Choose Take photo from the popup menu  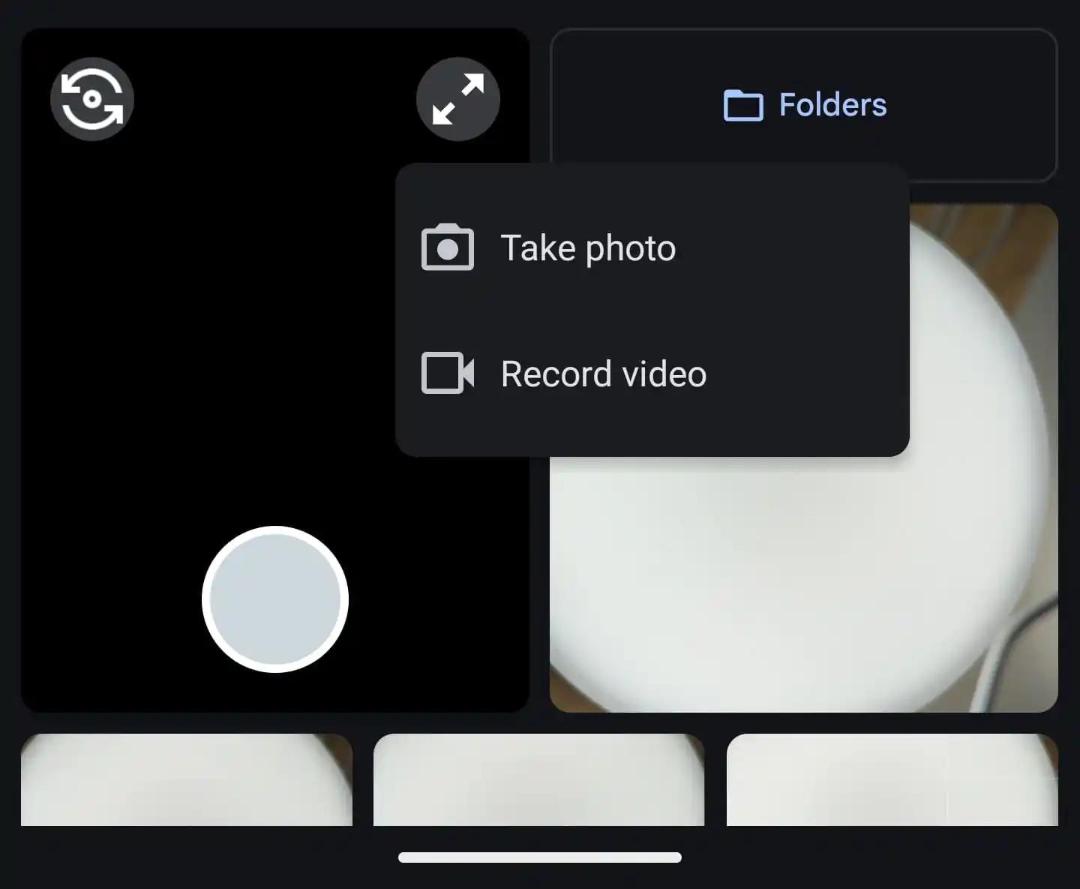(x=652, y=248)
